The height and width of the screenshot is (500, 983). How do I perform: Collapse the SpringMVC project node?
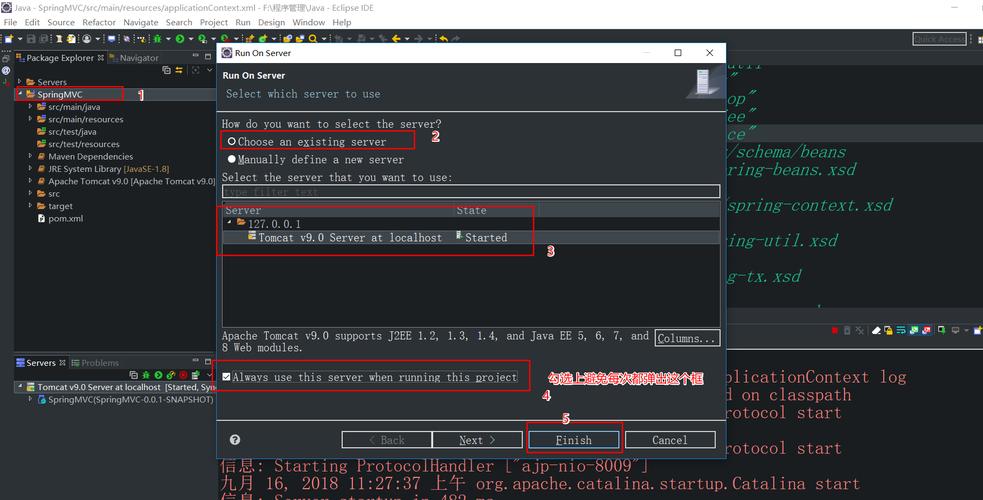[20, 93]
